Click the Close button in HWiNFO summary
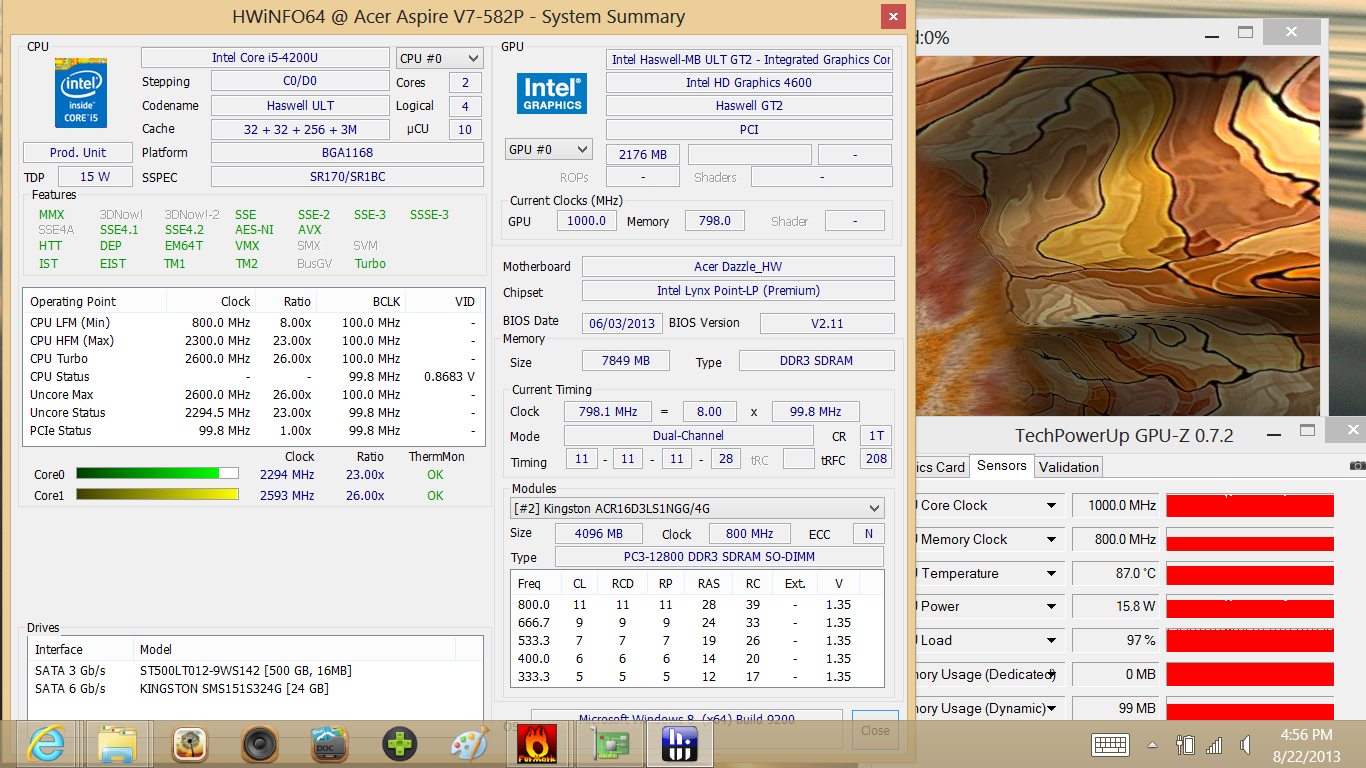Image resolution: width=1366 pixels, height=768 pixels. pos(875,730)
